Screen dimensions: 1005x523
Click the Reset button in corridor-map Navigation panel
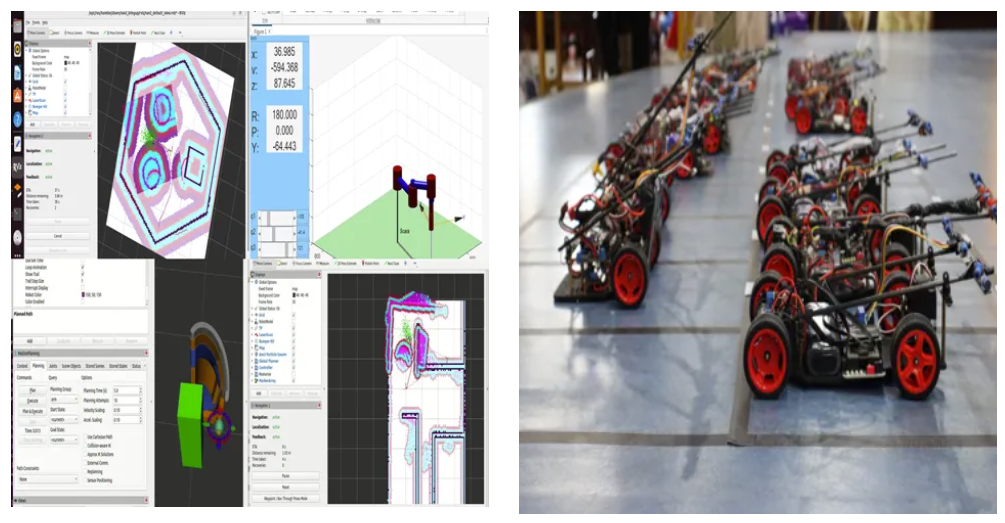(285, 487)
